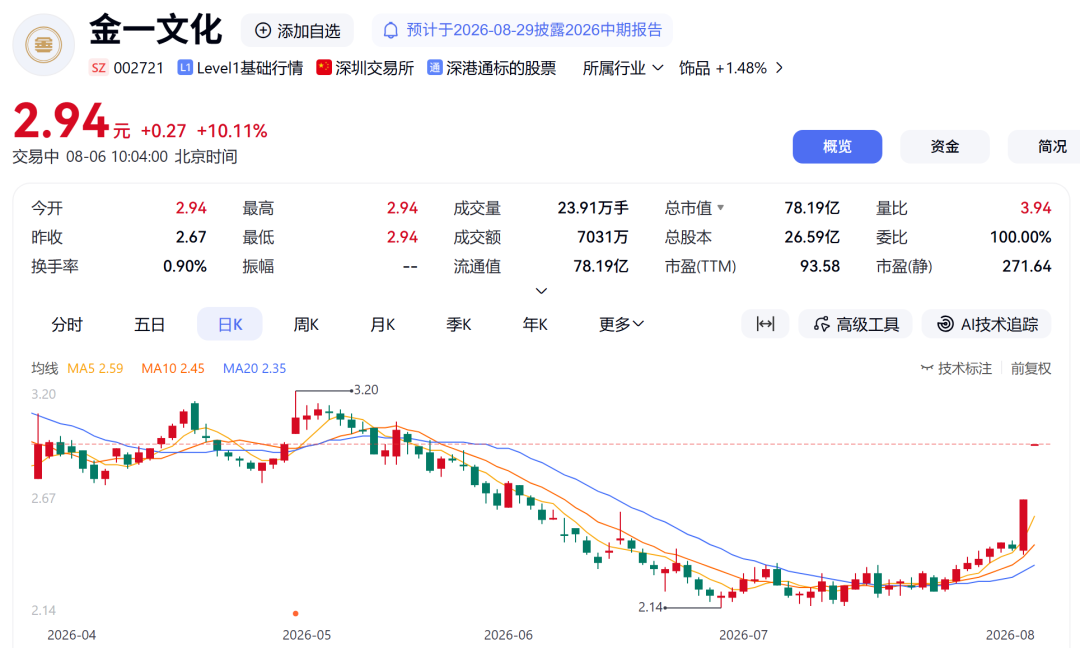Open AI技术追踪 tracking
1080x648 pixels.
[x=986, y=324]
